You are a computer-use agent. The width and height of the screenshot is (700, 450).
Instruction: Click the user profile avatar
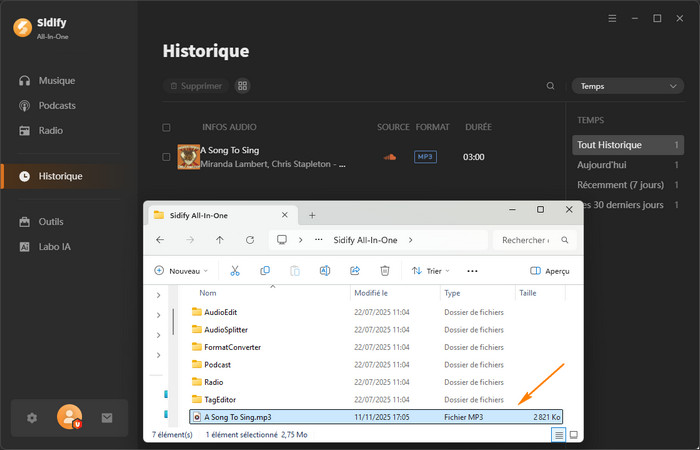click(70, 417)
